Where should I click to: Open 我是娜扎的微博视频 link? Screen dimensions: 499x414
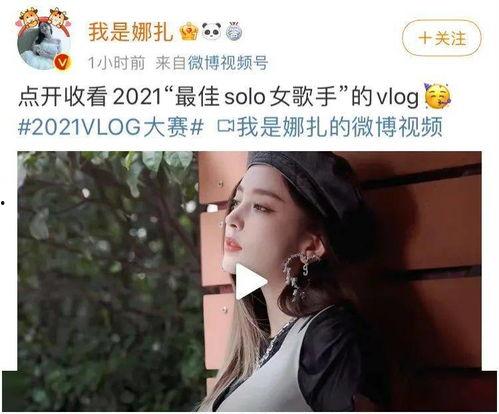click(x=340, y=127)
